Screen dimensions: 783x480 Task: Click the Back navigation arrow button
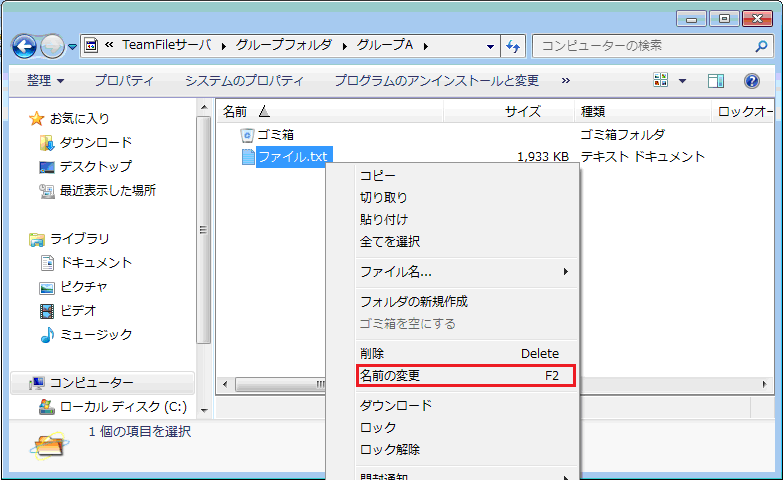(x=25, y=46)
